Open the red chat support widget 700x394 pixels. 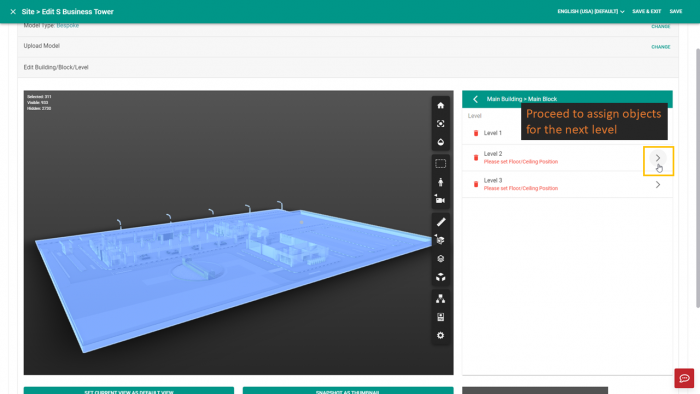tap(684, 378)
